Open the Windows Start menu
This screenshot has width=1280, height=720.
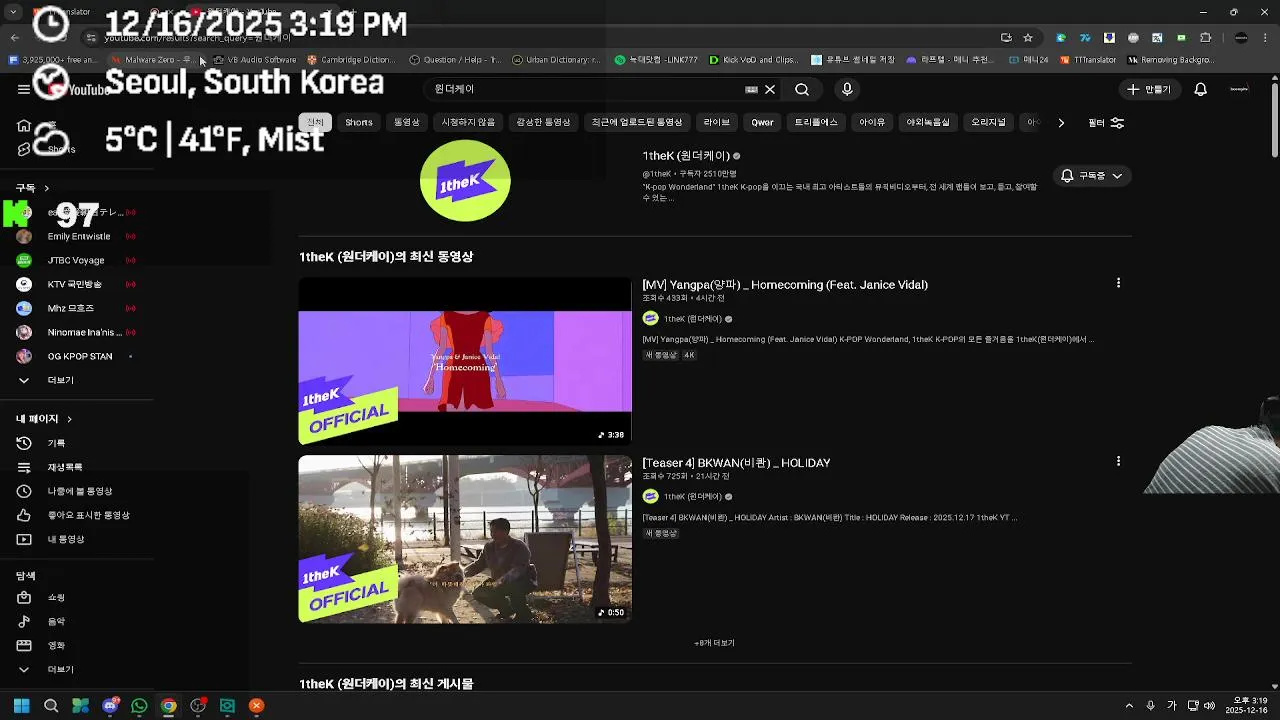point(21,706)
